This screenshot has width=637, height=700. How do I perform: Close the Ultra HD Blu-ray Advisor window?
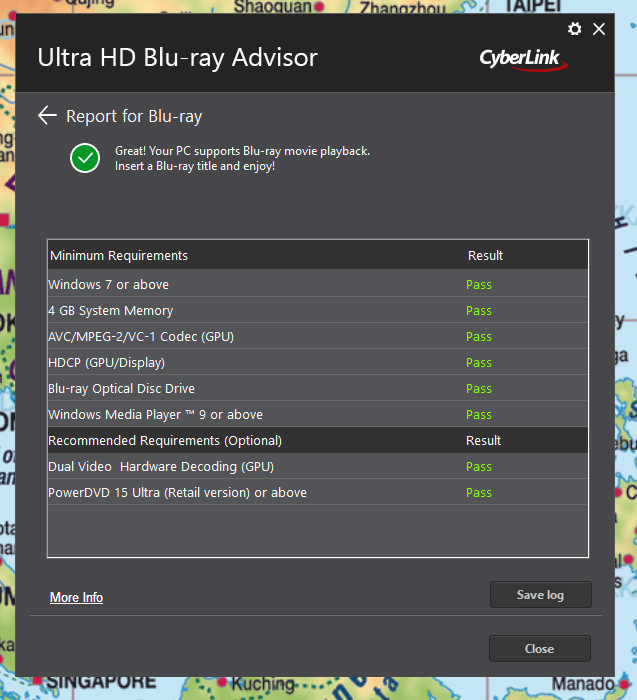click(599, 29)
